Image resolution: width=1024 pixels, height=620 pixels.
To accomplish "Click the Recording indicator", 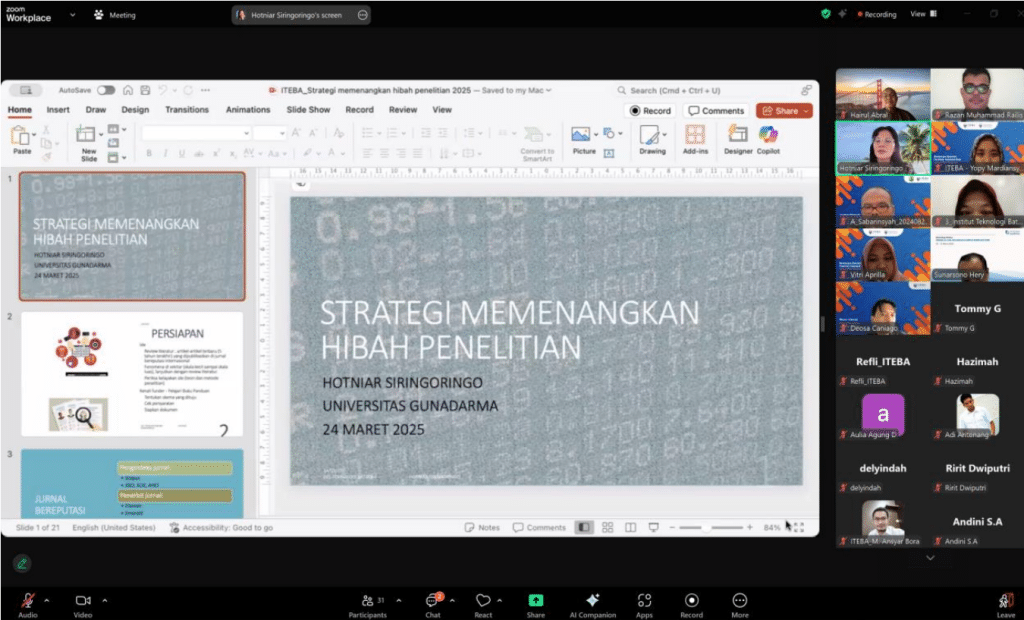I will click(877, 14).
